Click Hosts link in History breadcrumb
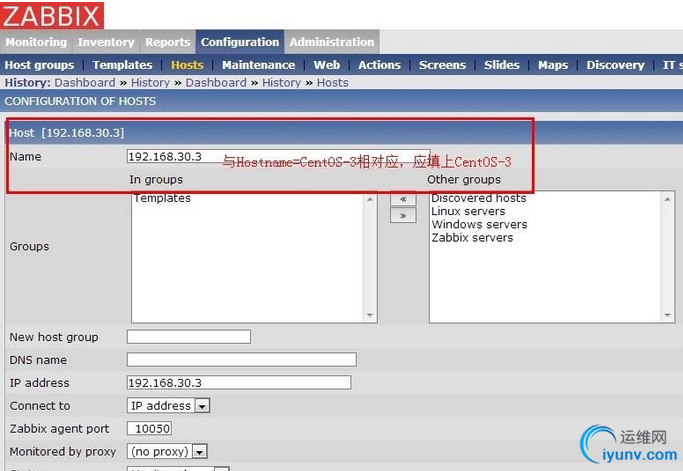Image resolution: width=683 pixels, height=471 pixels. tap(332, 83)
